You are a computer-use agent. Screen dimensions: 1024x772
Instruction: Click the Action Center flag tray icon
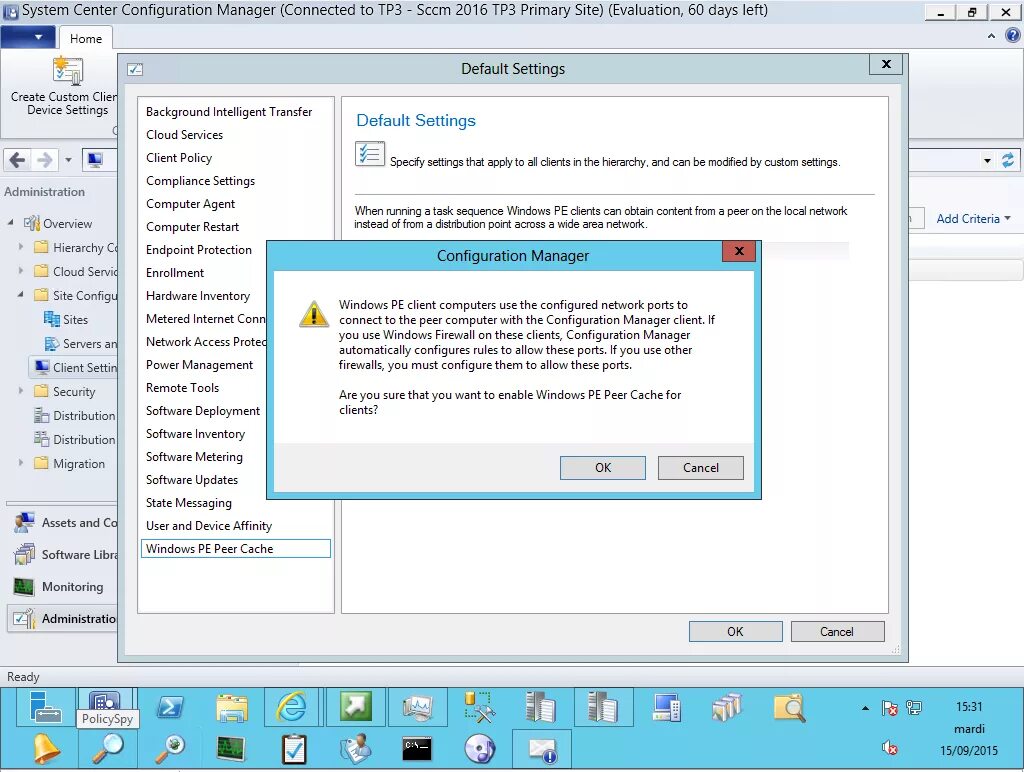click(889, 708)
